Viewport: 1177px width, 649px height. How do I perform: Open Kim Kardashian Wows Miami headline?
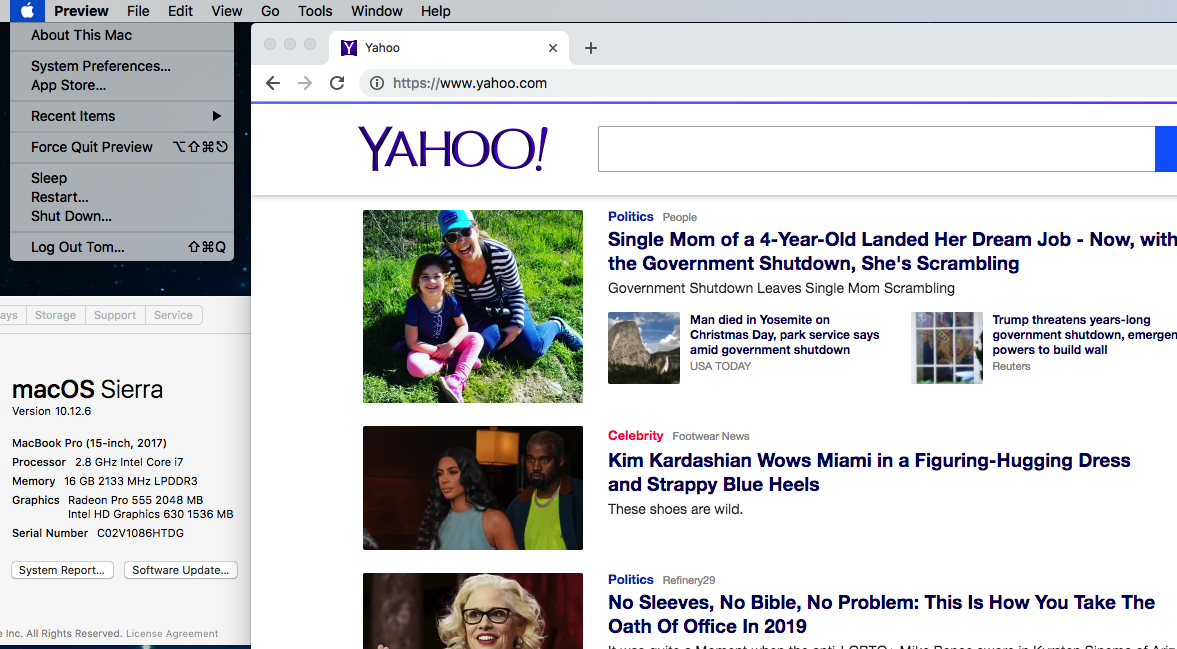[x=869, y=472]
